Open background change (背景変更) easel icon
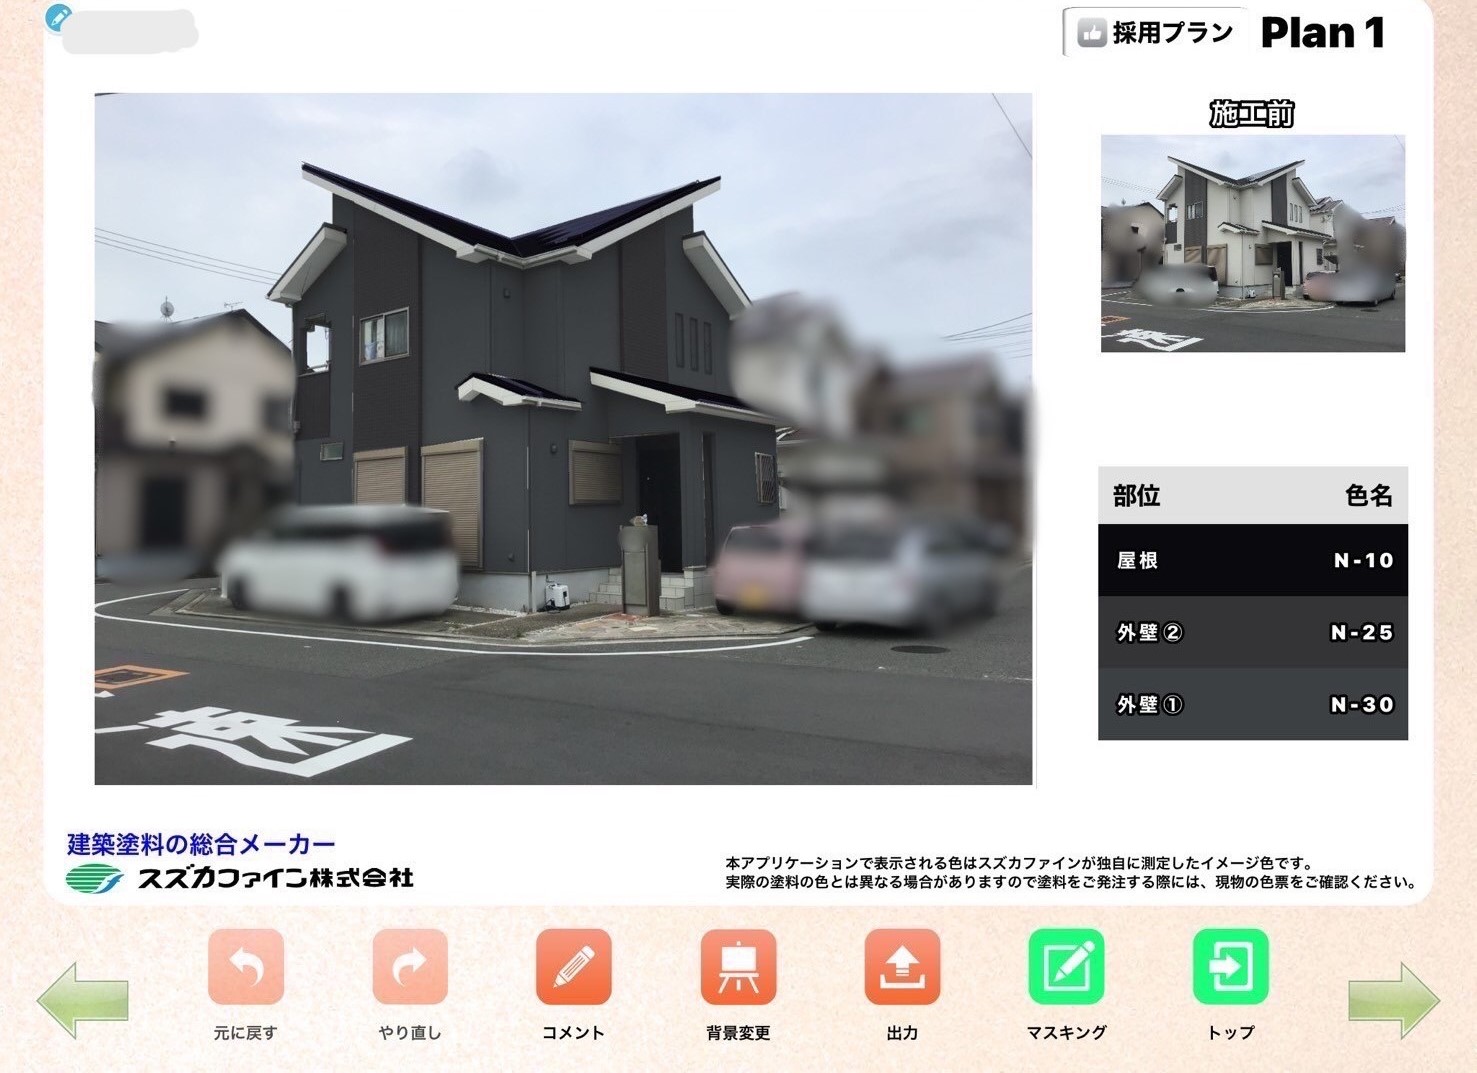This screenshot has width=1477, height=1073. (738, 966)
